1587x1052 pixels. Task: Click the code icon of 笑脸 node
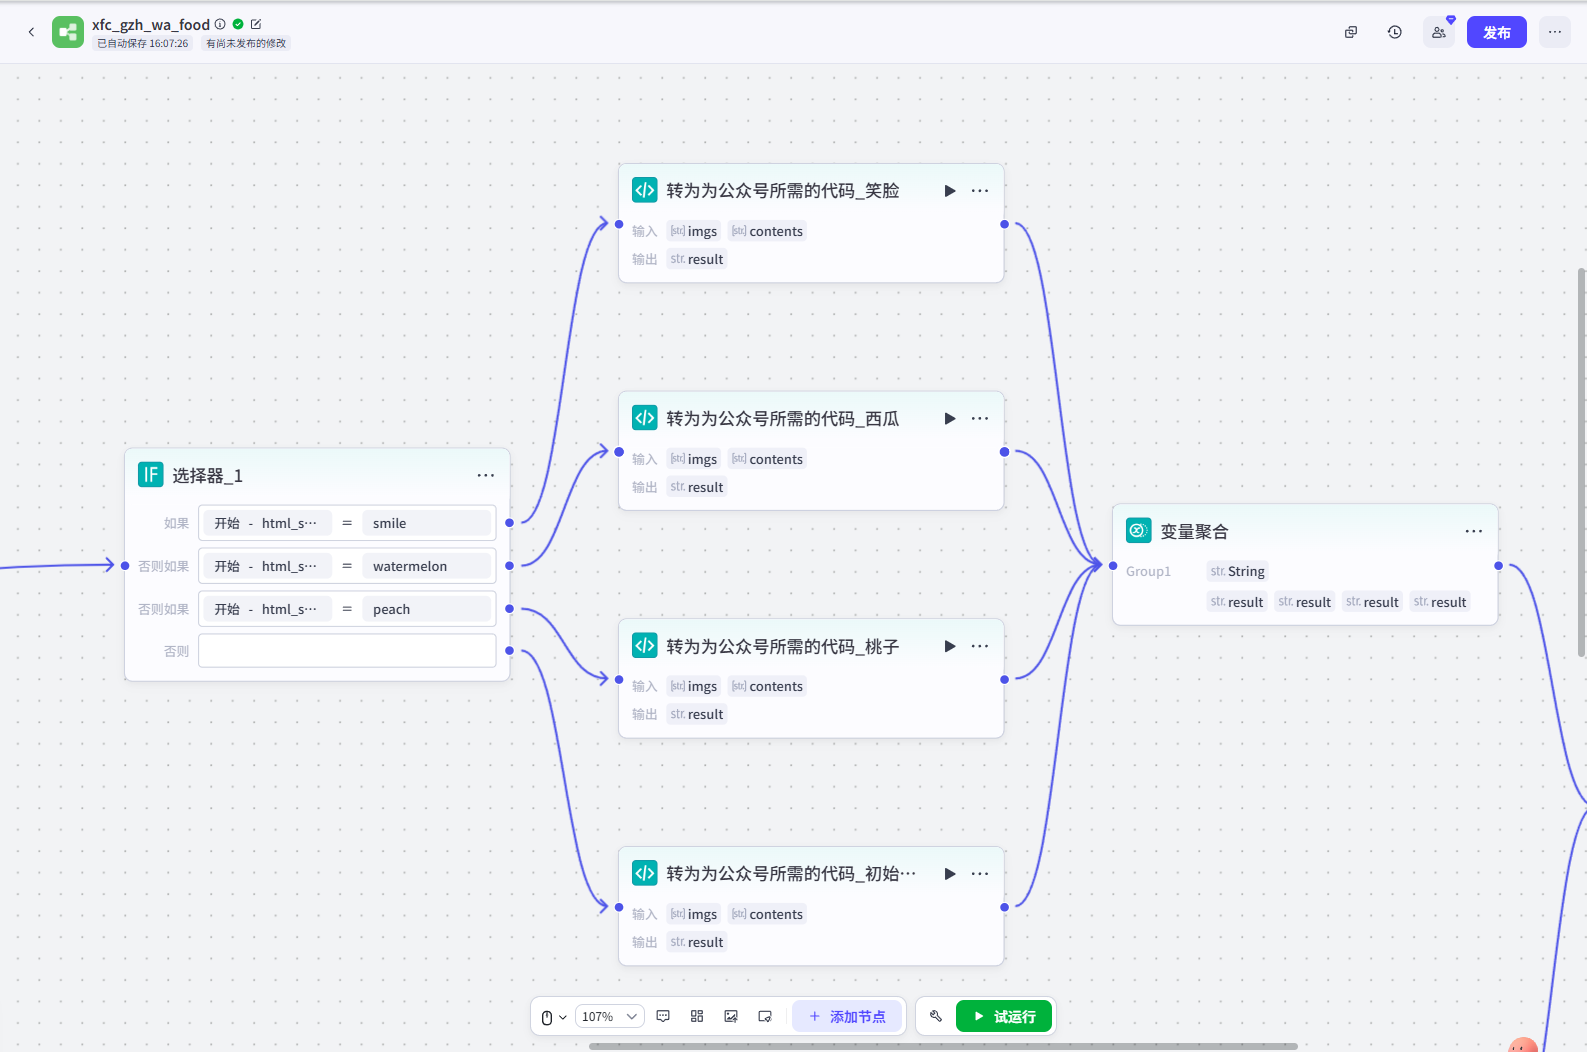(645, 190)
